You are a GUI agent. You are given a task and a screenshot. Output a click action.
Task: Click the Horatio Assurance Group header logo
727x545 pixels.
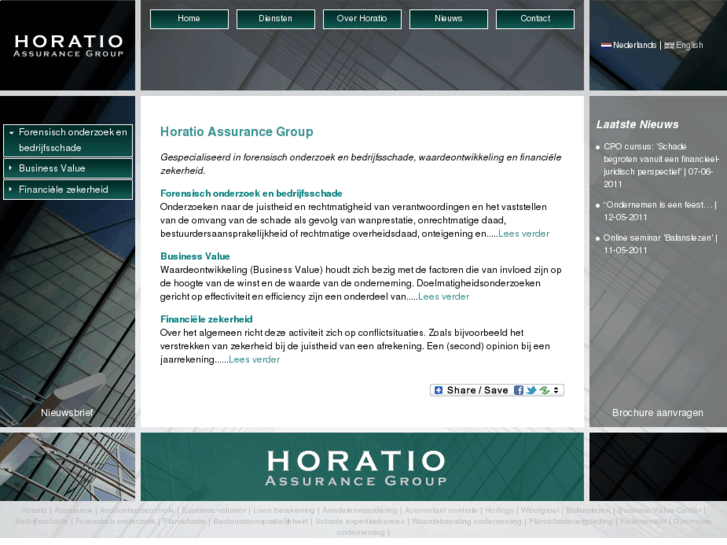(69, 46)
